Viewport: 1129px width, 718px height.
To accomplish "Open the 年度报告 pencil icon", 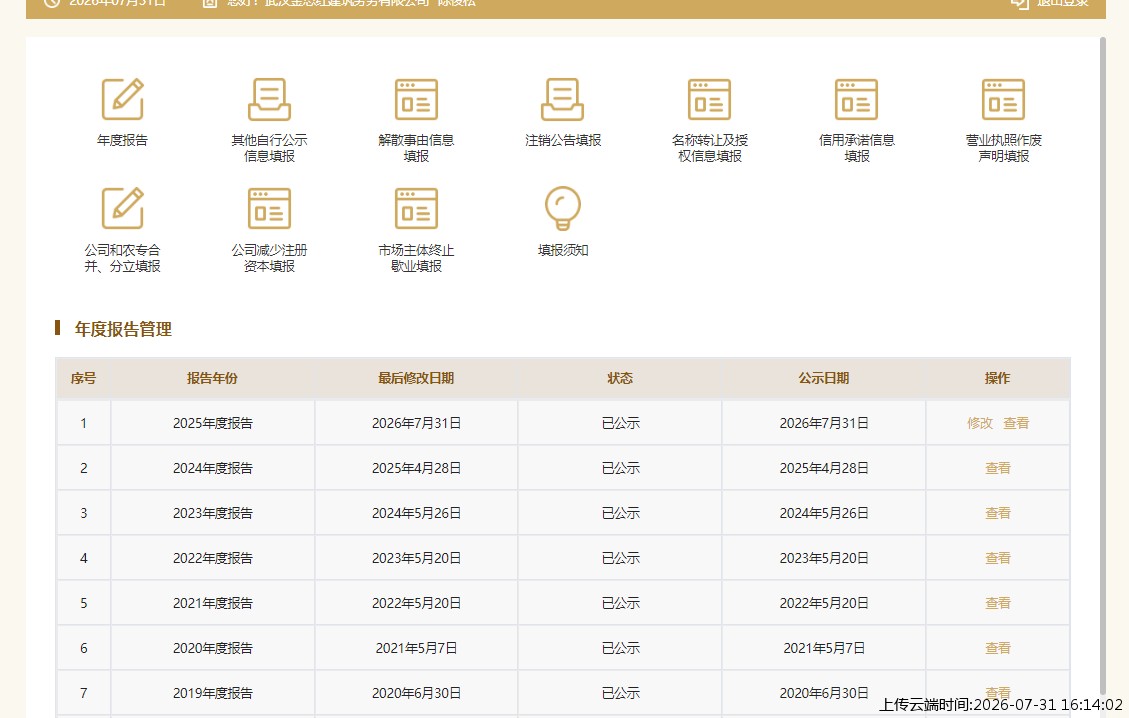I will [x=122, y=99].
